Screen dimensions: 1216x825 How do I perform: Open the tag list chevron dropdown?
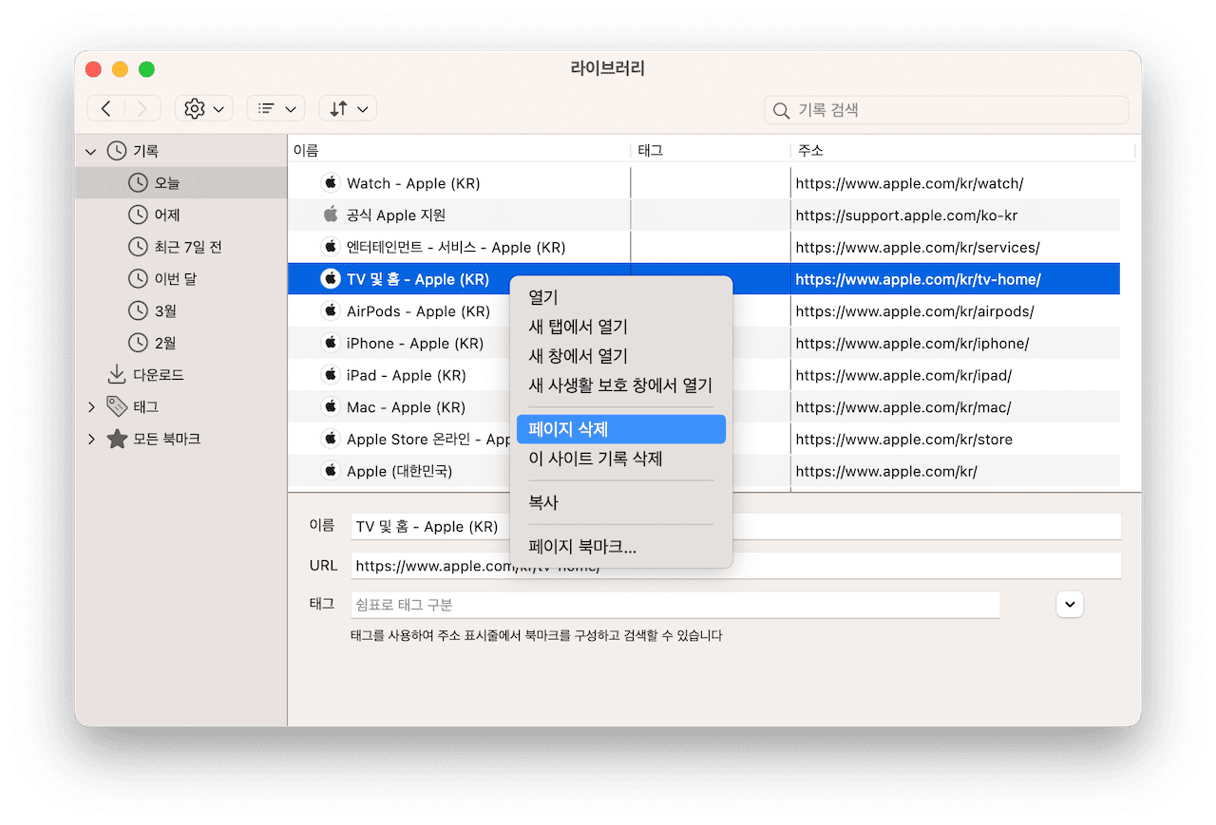pyautogui.click(x=1070, y=604)
